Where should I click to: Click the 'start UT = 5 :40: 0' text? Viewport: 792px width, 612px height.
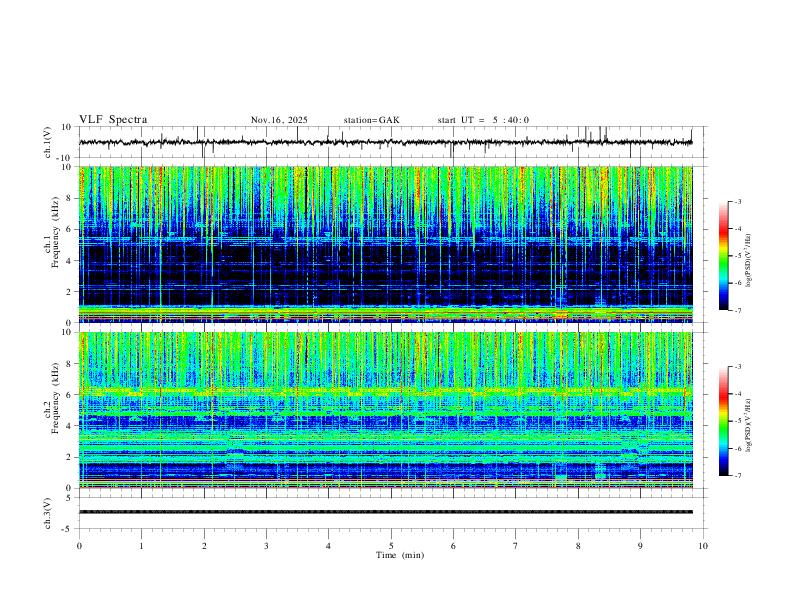(x=483, y=120)
